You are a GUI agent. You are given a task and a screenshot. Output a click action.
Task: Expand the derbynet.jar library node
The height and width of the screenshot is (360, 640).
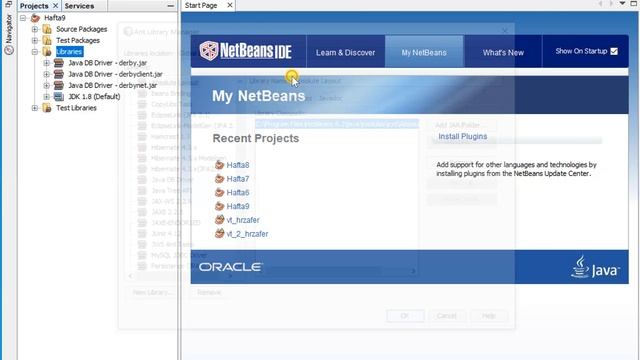(46, 85)
